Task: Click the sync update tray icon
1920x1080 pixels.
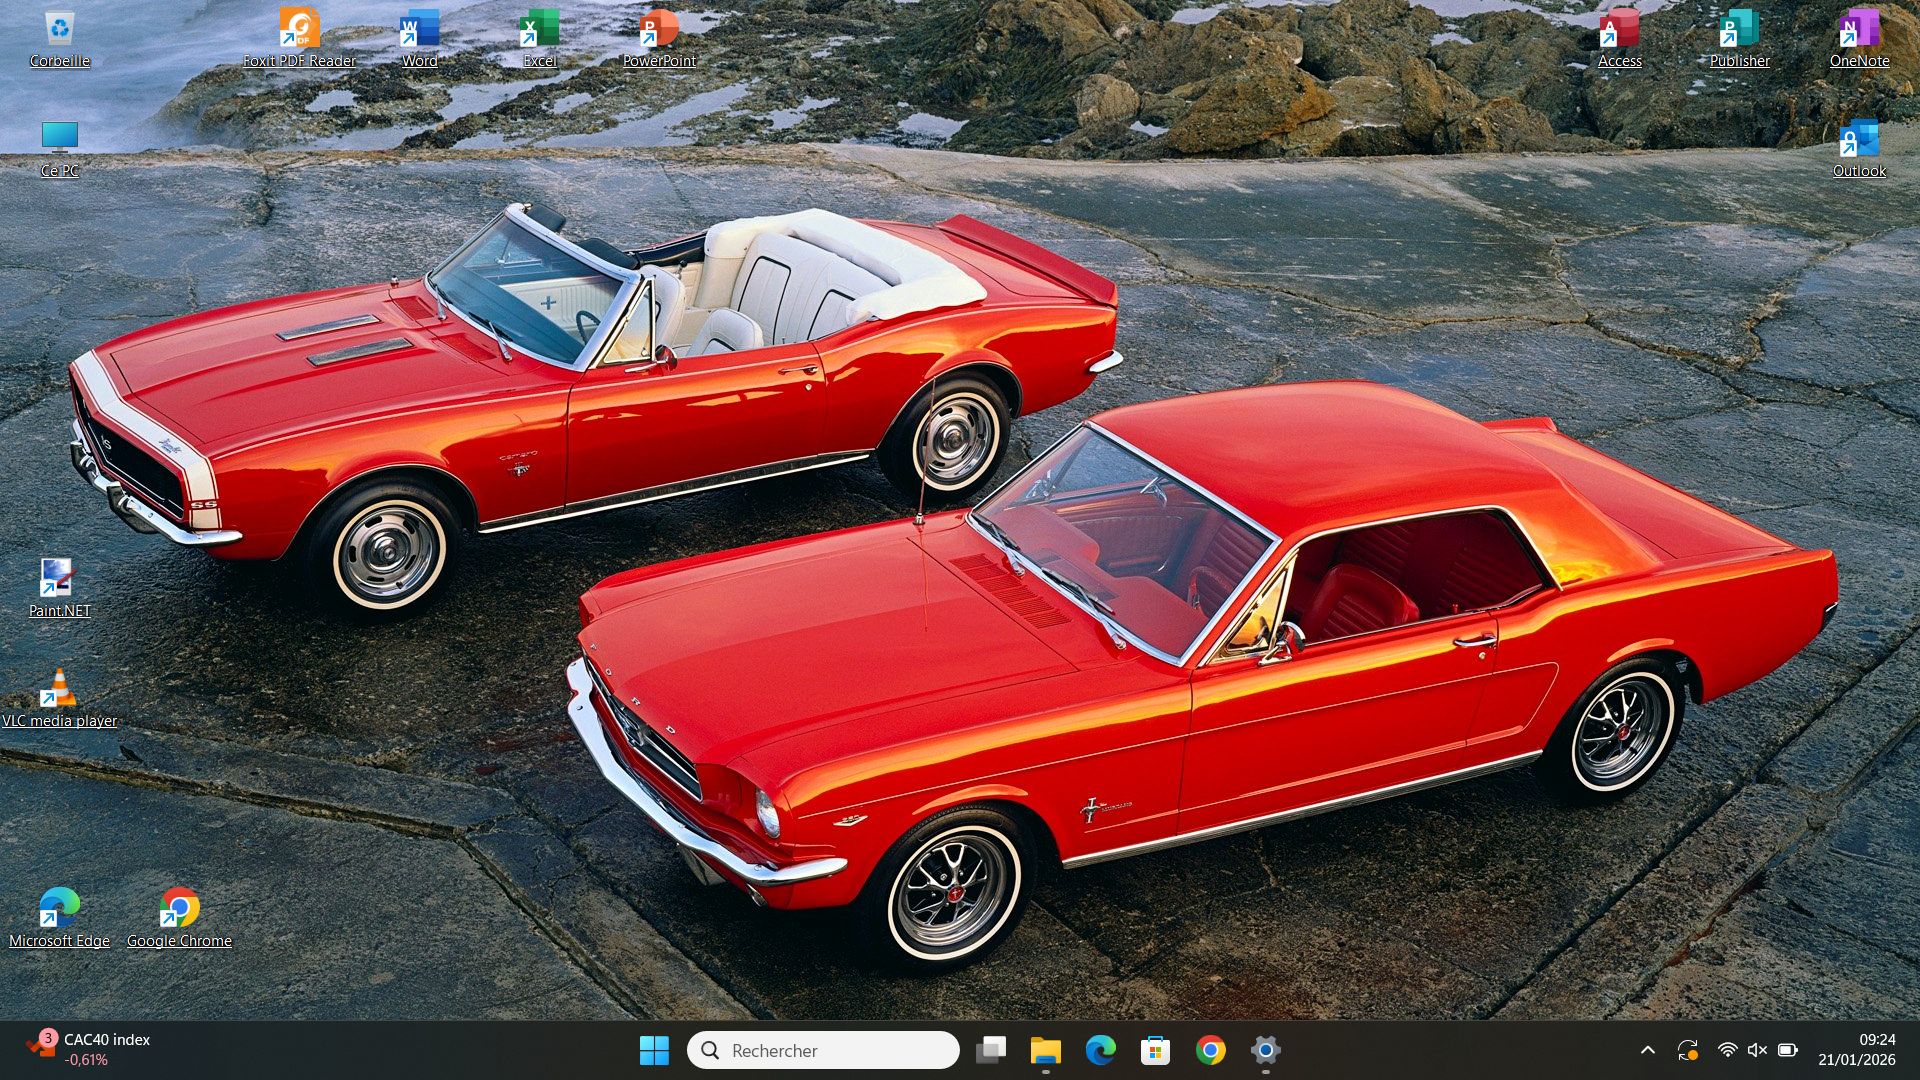Action: [x=1688, y=1050]
